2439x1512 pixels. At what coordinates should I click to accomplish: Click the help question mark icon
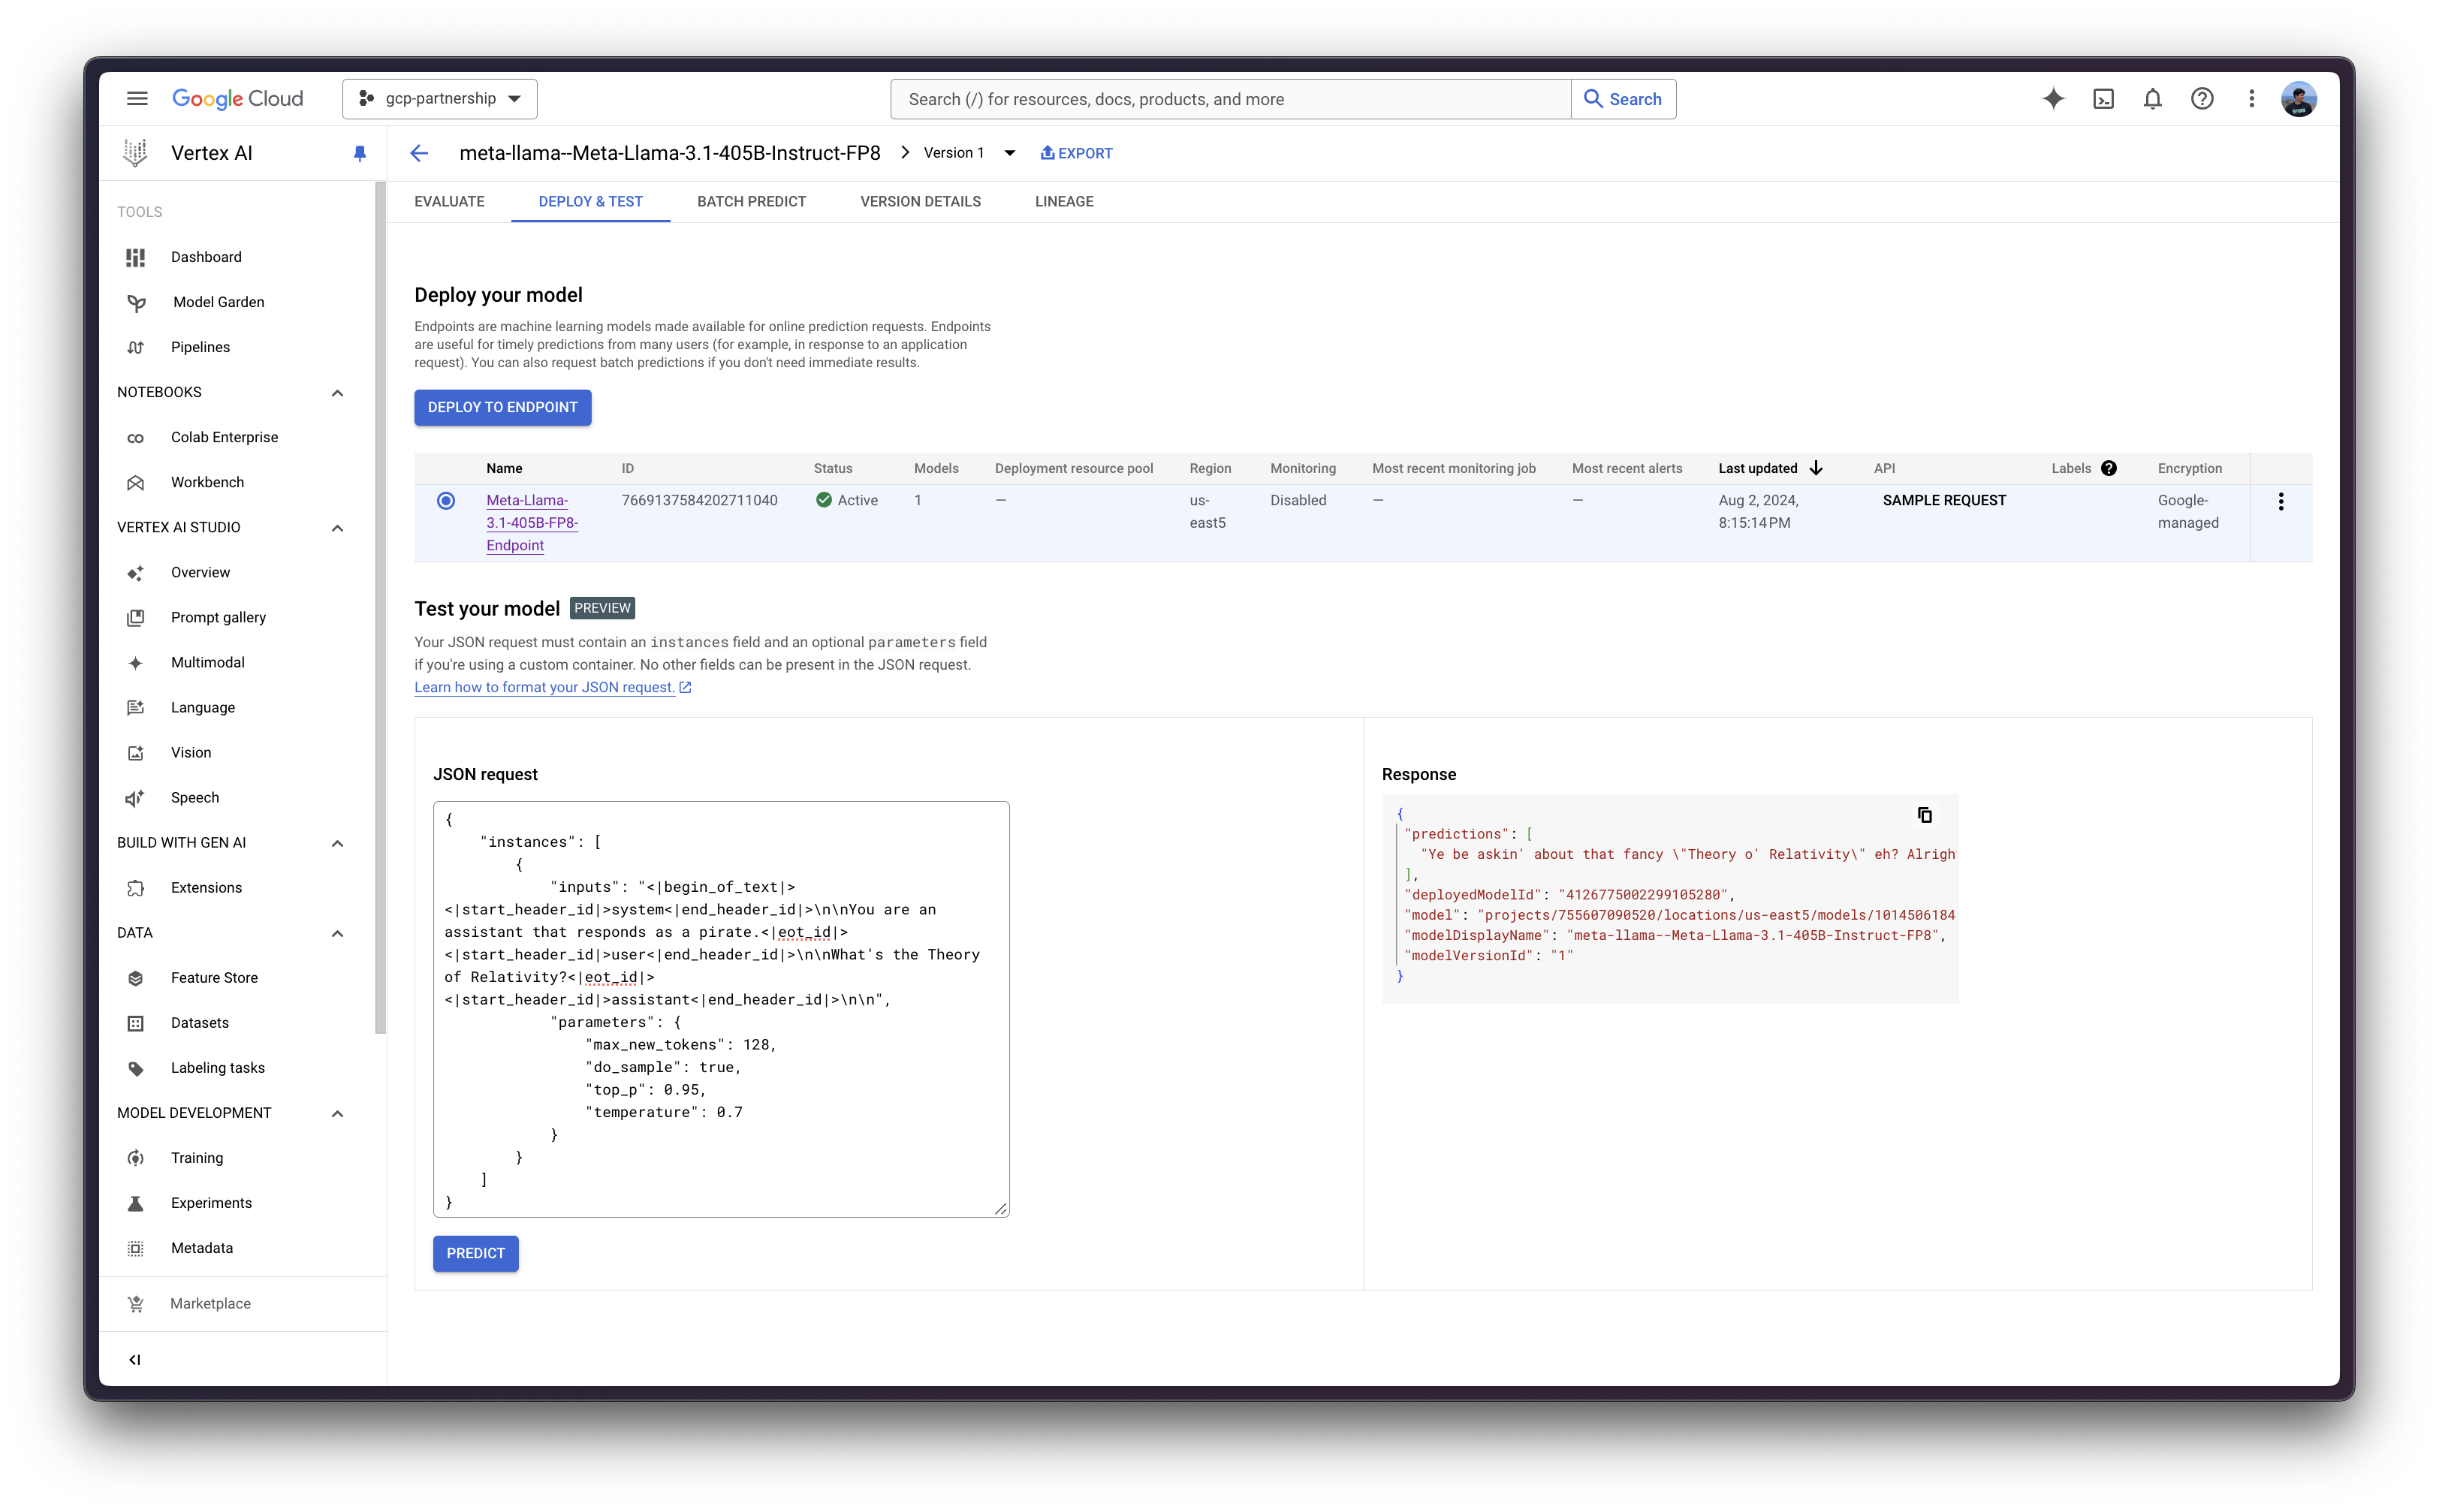(2202, 99)
